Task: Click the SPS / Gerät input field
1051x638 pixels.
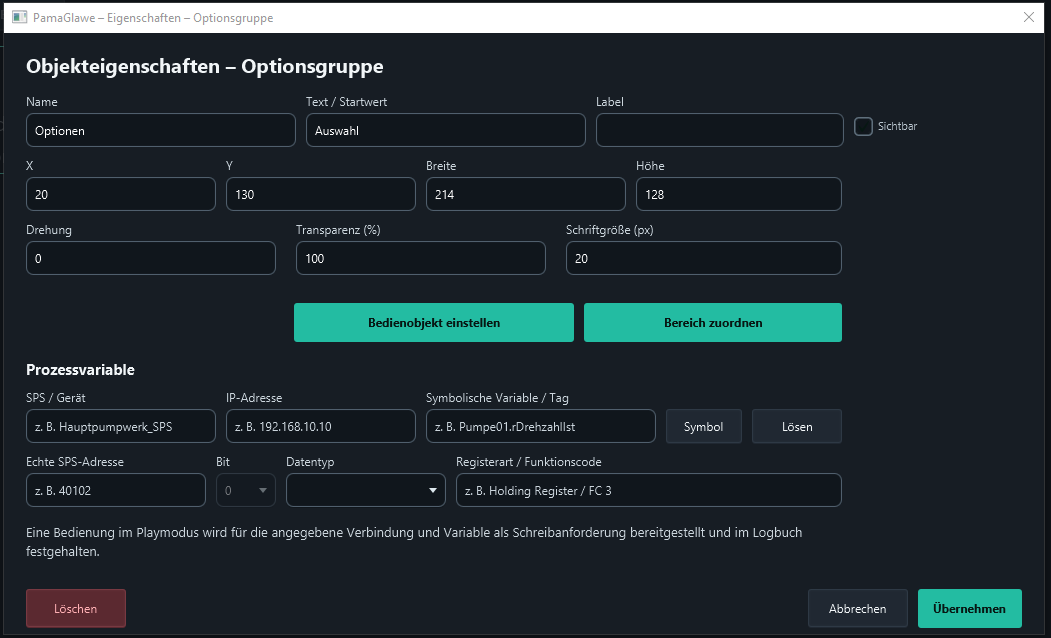Action: coord(121,426)
